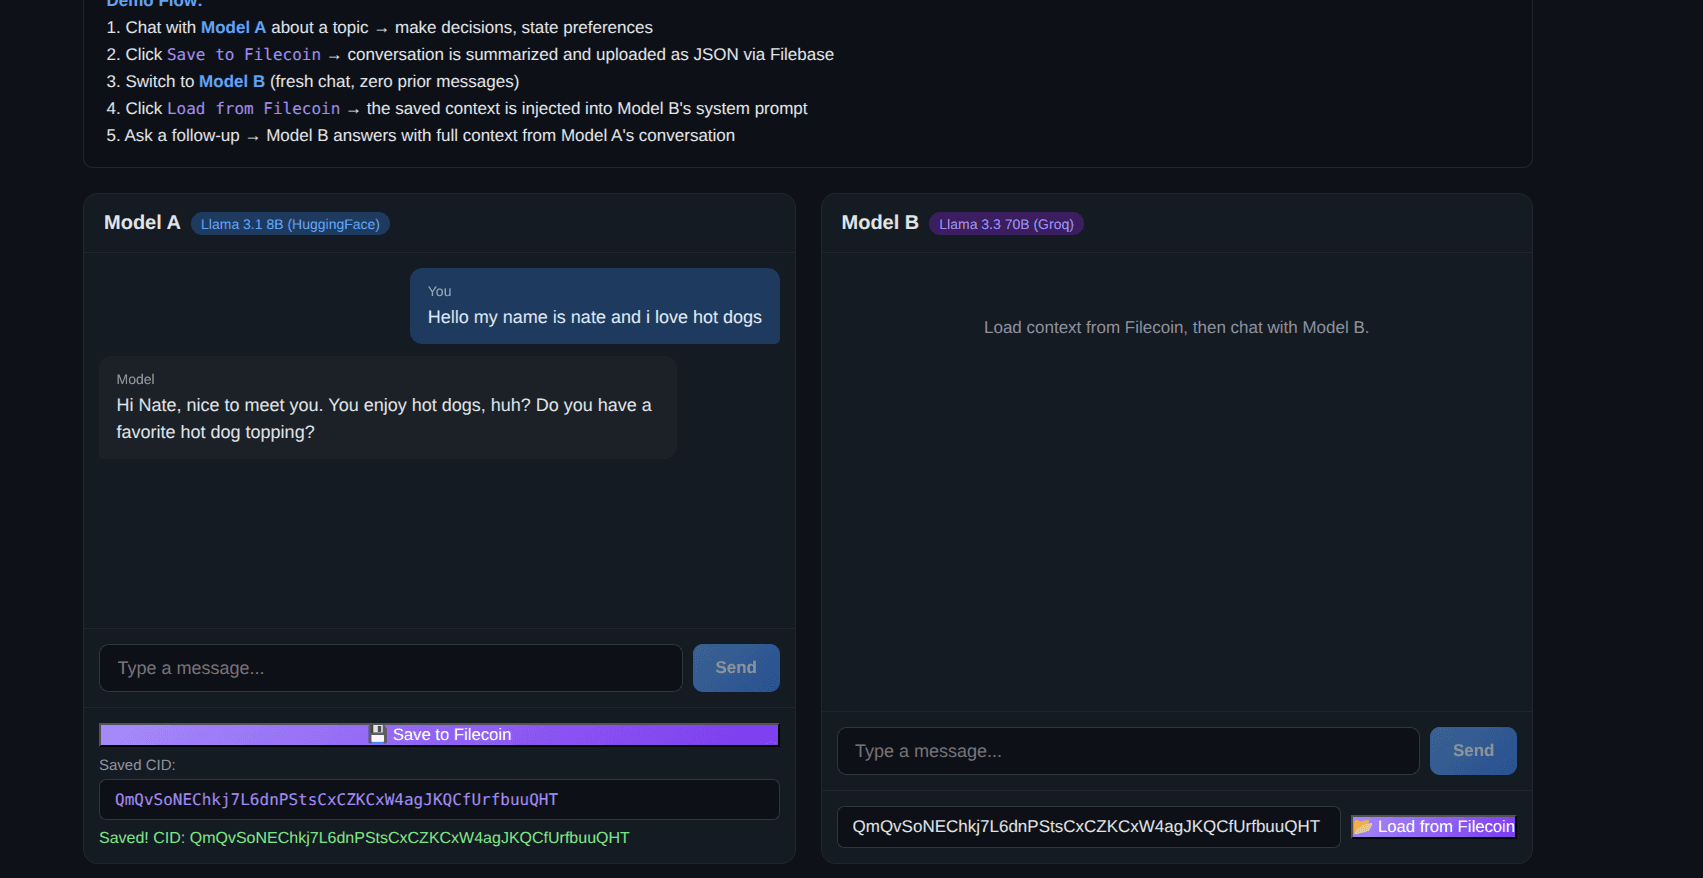The height and width of the screenshot is (878, 1703).
Task: Send the message in Model B panel
Action: tap(1473, 751)
